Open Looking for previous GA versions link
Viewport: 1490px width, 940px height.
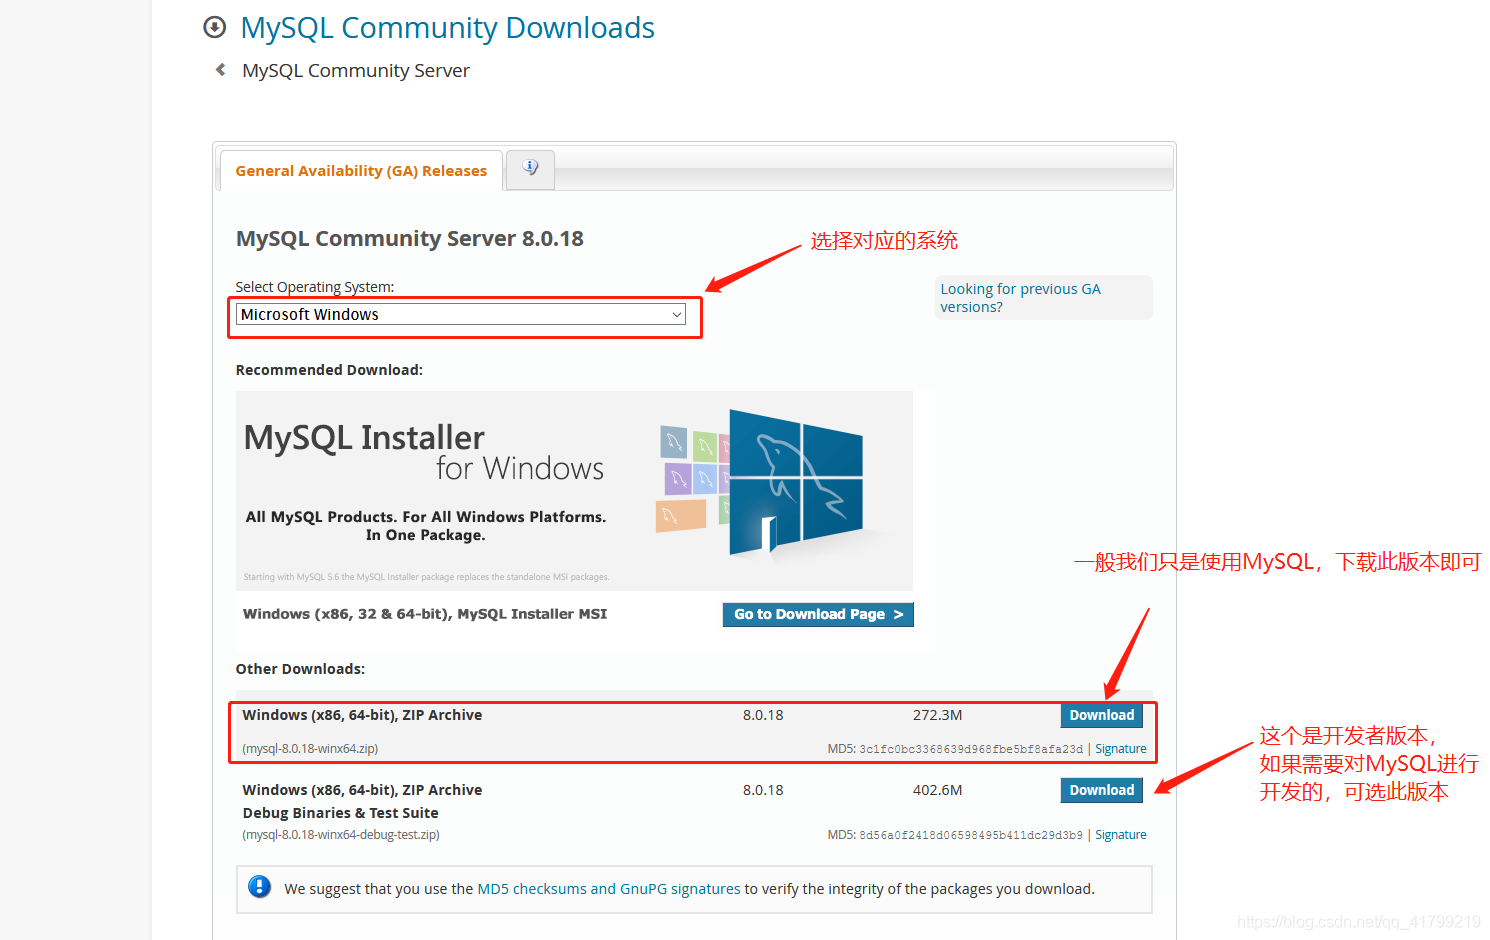[1020, 298]
